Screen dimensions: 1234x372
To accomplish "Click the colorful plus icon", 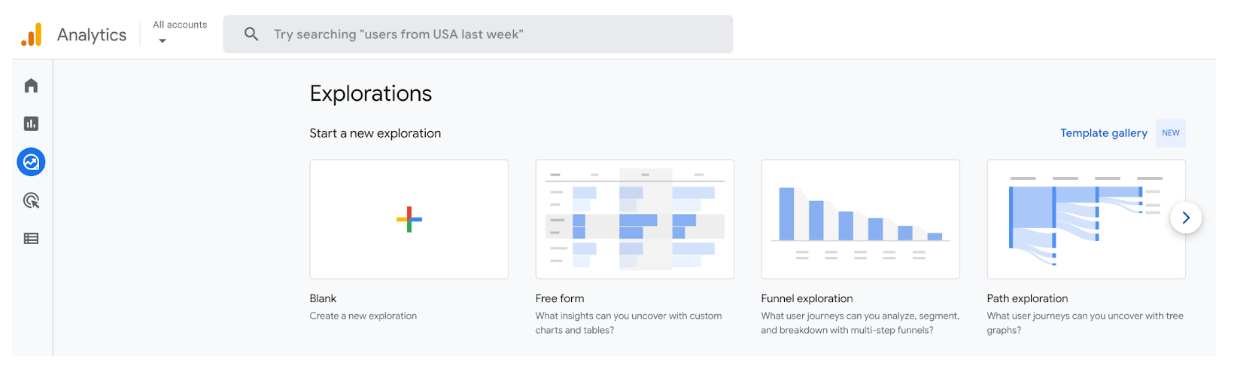I will click(x=409, y=219).
